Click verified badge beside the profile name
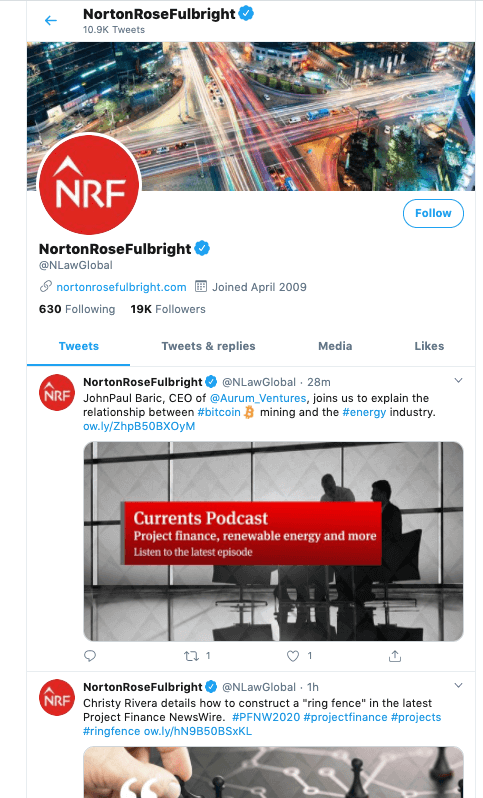The width and height of the screenshot is (483, 798). (202, 248)
